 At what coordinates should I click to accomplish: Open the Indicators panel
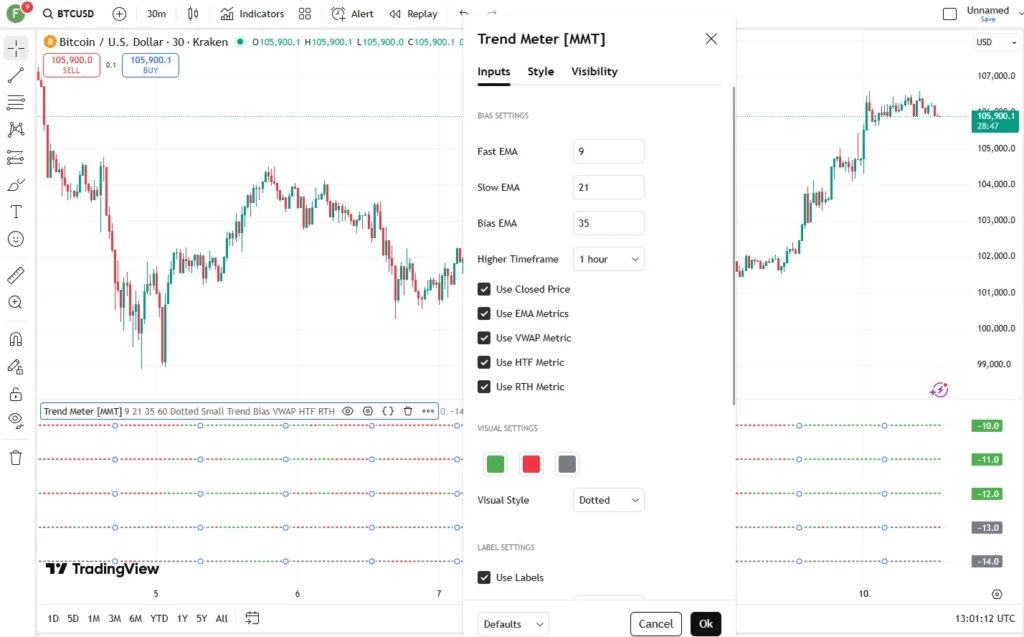pyautogui.click(x=252, y=14)
